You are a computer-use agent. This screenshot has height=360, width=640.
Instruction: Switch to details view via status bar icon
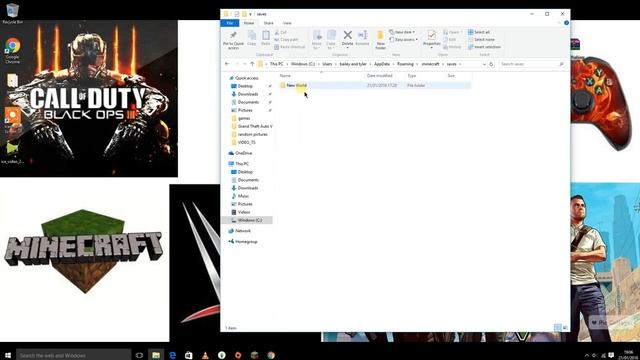point(558,327)
